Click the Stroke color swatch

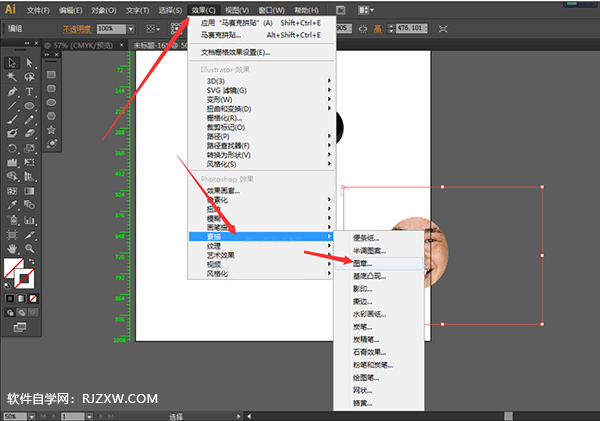(24, 279)
